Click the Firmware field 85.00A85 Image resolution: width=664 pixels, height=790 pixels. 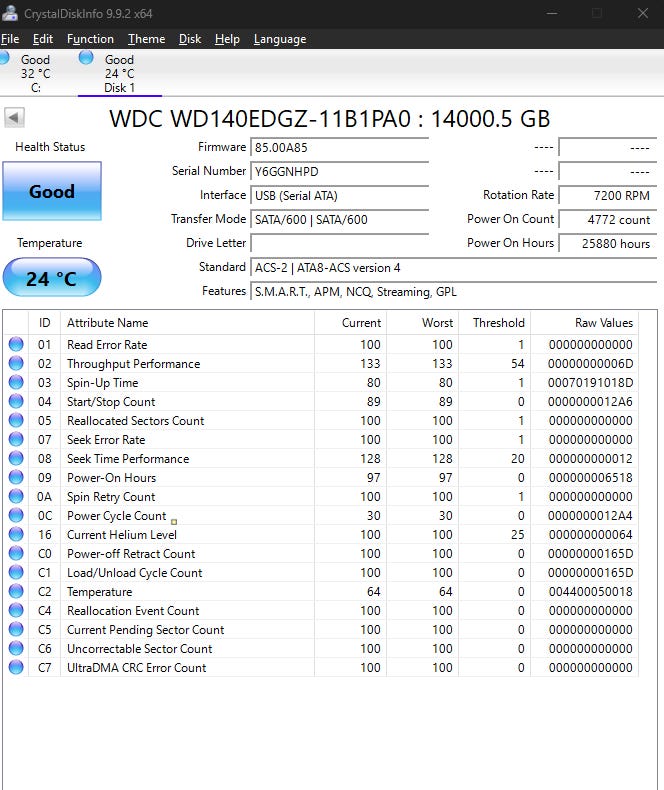[x=340, y=148]
